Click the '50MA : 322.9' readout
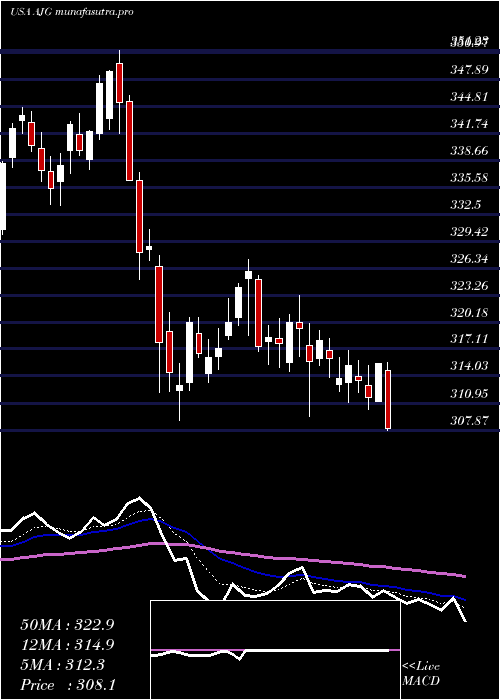Viewport: 500px width, 700px height. coord(67,625)
